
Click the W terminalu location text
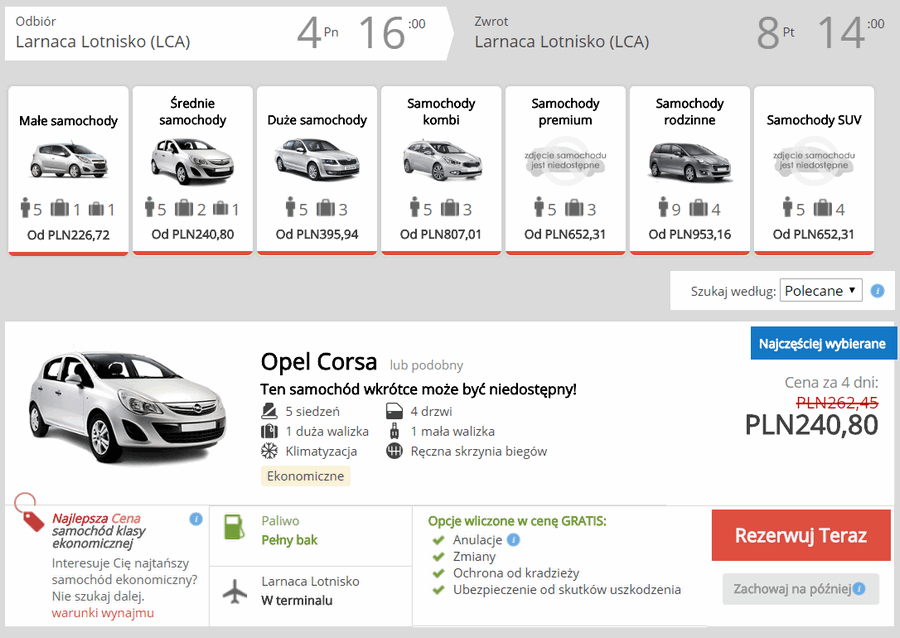(x=297, y=601)
